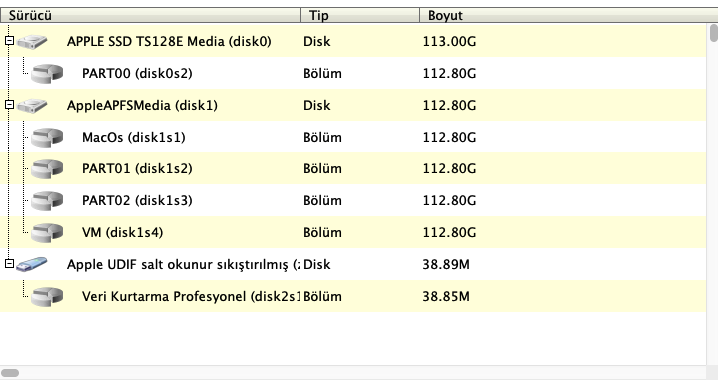
Task: Collapse the AppleAPFSMedia disk1 tree node
Action: pos(10,104)
